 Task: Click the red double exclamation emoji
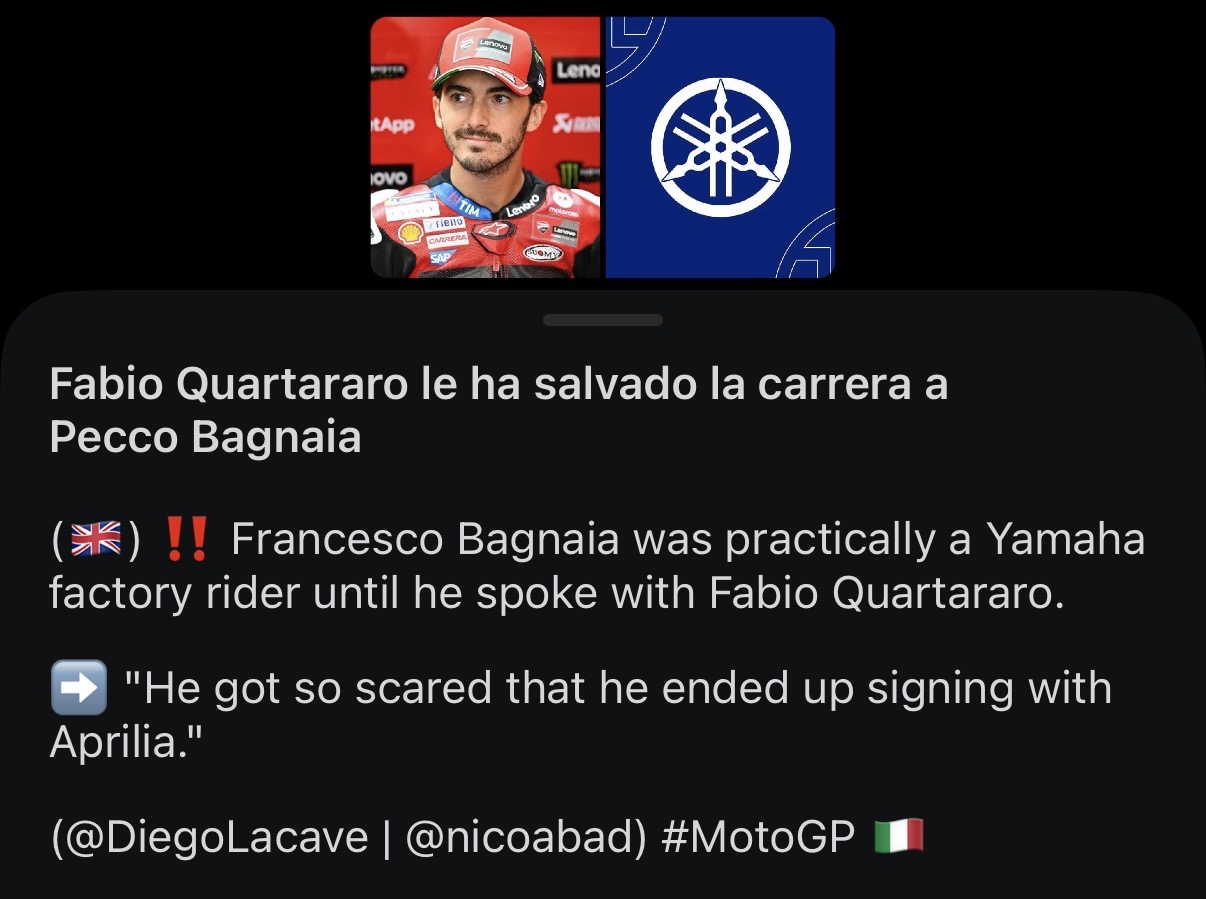pyautogui.click(x=185, y=540)
